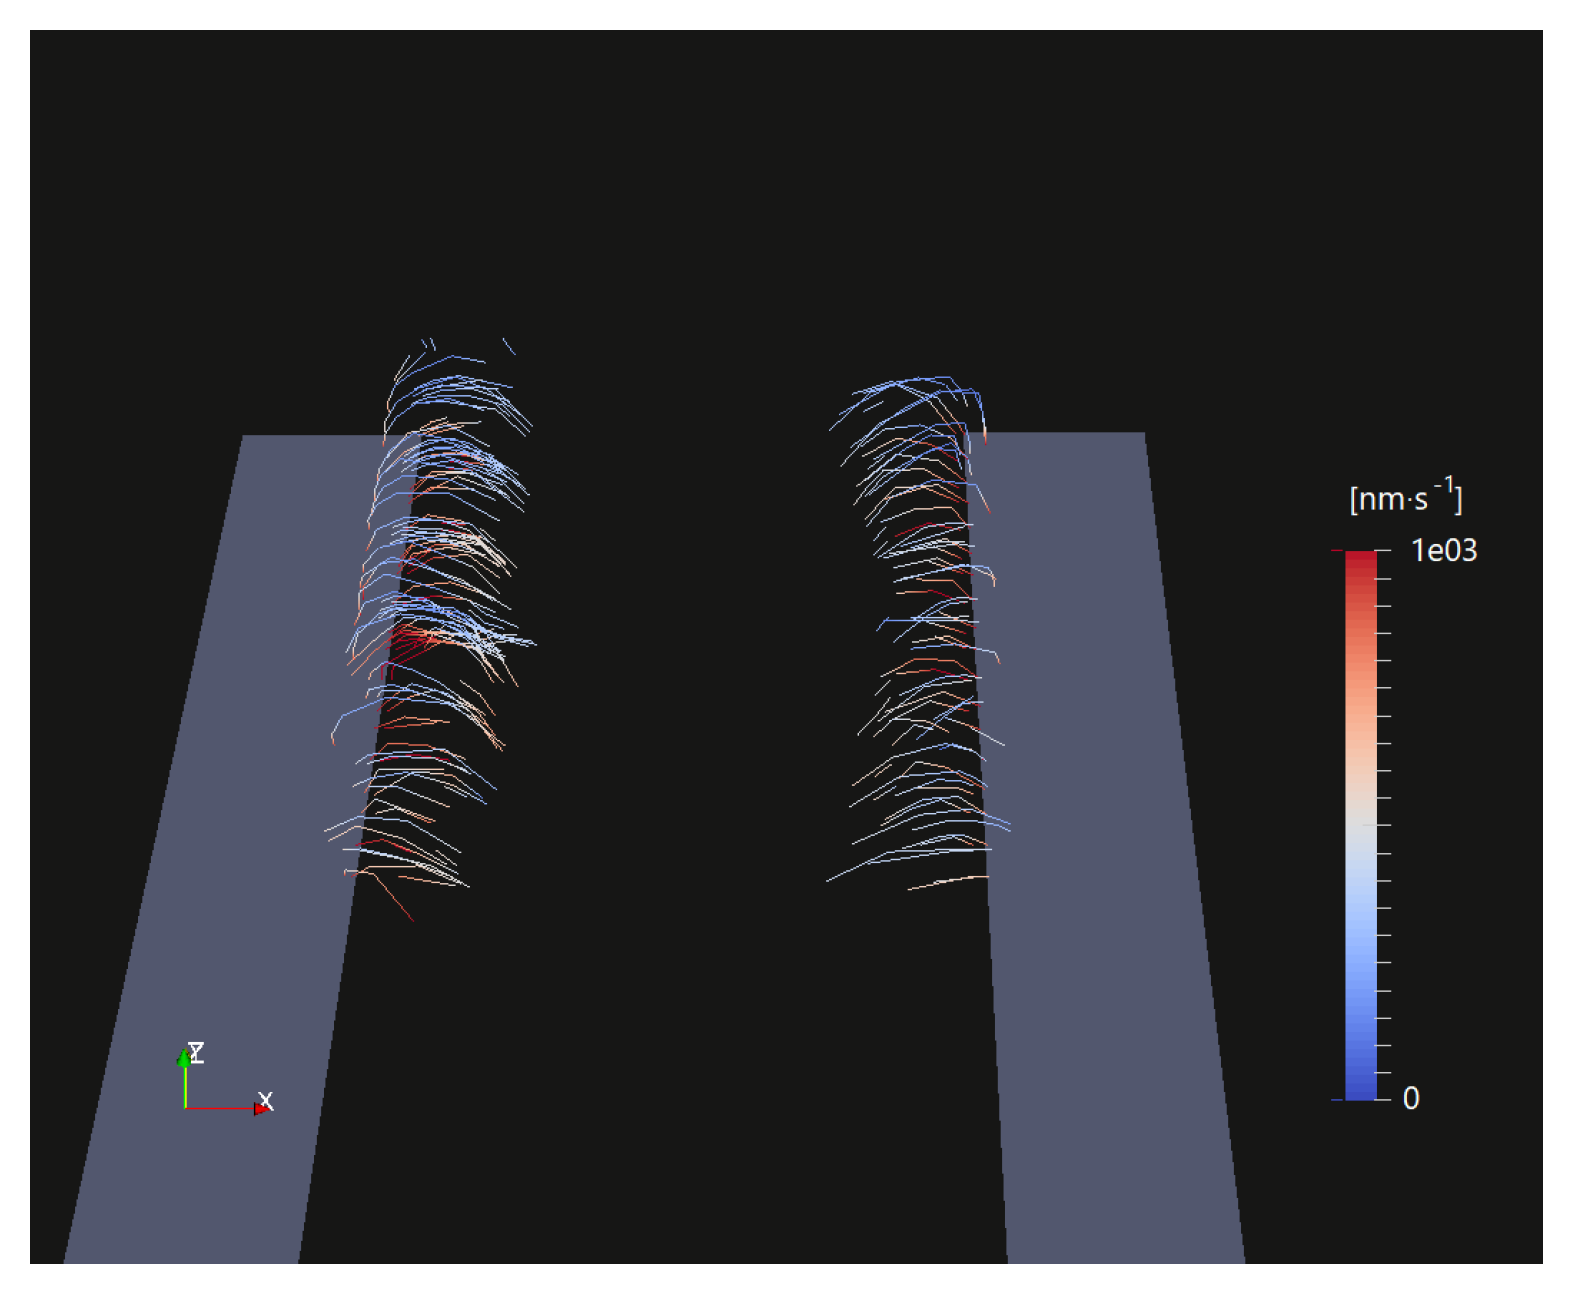The height and width of the screenshot is (1290, 1577).
Task: Click the dense red streamlines in left bundle
Action: (408, 640)
